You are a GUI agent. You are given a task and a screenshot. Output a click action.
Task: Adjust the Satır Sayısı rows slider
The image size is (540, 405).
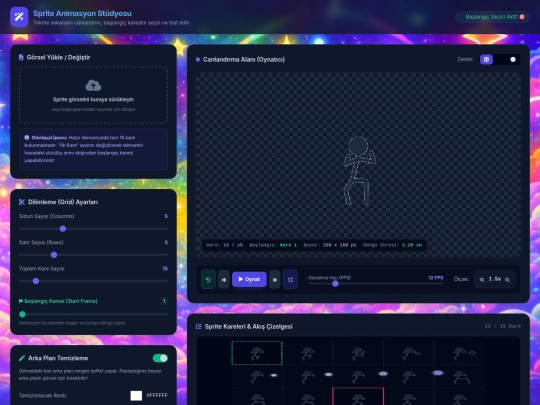tap(93, 255)
